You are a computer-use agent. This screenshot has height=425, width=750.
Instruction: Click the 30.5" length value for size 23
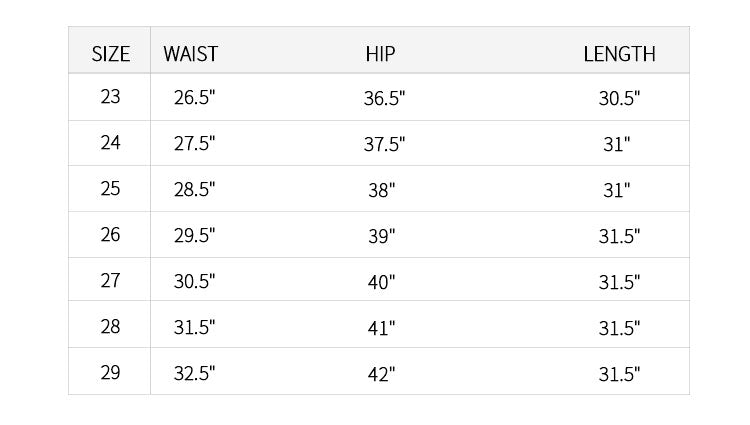coord(619,98)
